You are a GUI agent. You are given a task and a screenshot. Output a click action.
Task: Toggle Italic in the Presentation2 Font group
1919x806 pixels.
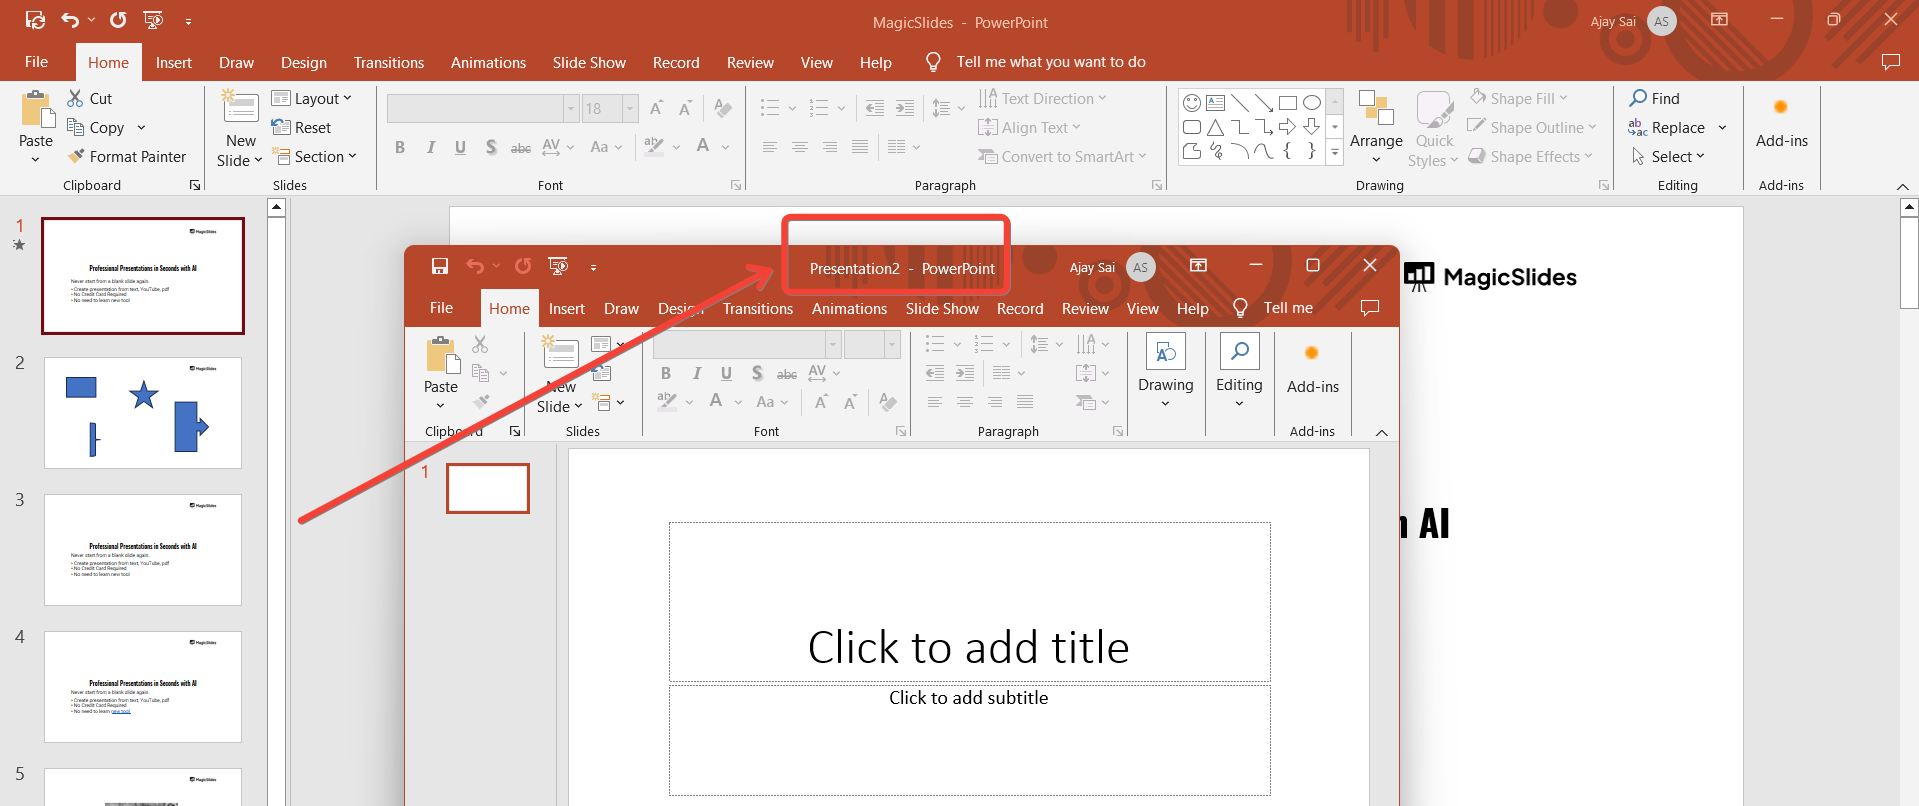[696, 373]
